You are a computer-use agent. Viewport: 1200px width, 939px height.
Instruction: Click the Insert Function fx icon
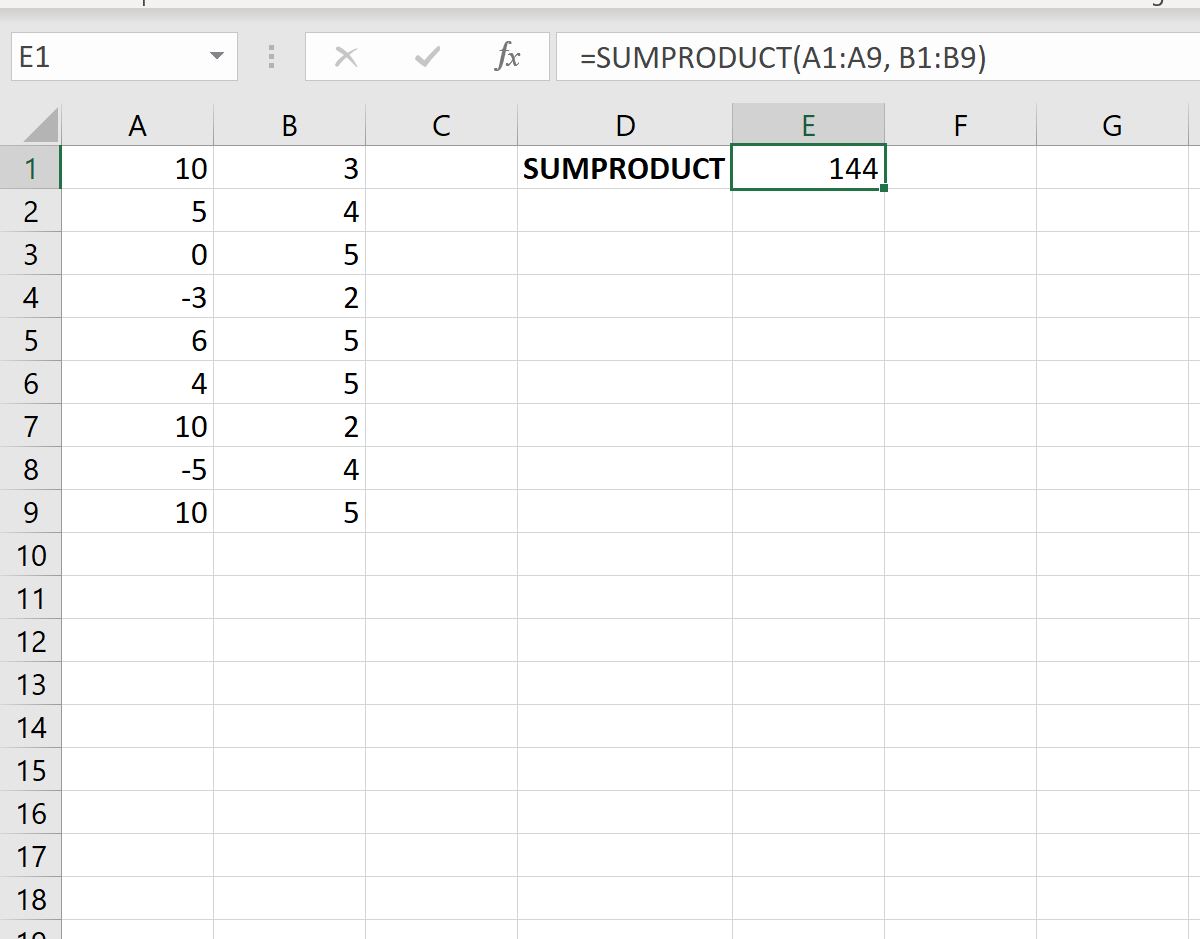click(508, 57)
